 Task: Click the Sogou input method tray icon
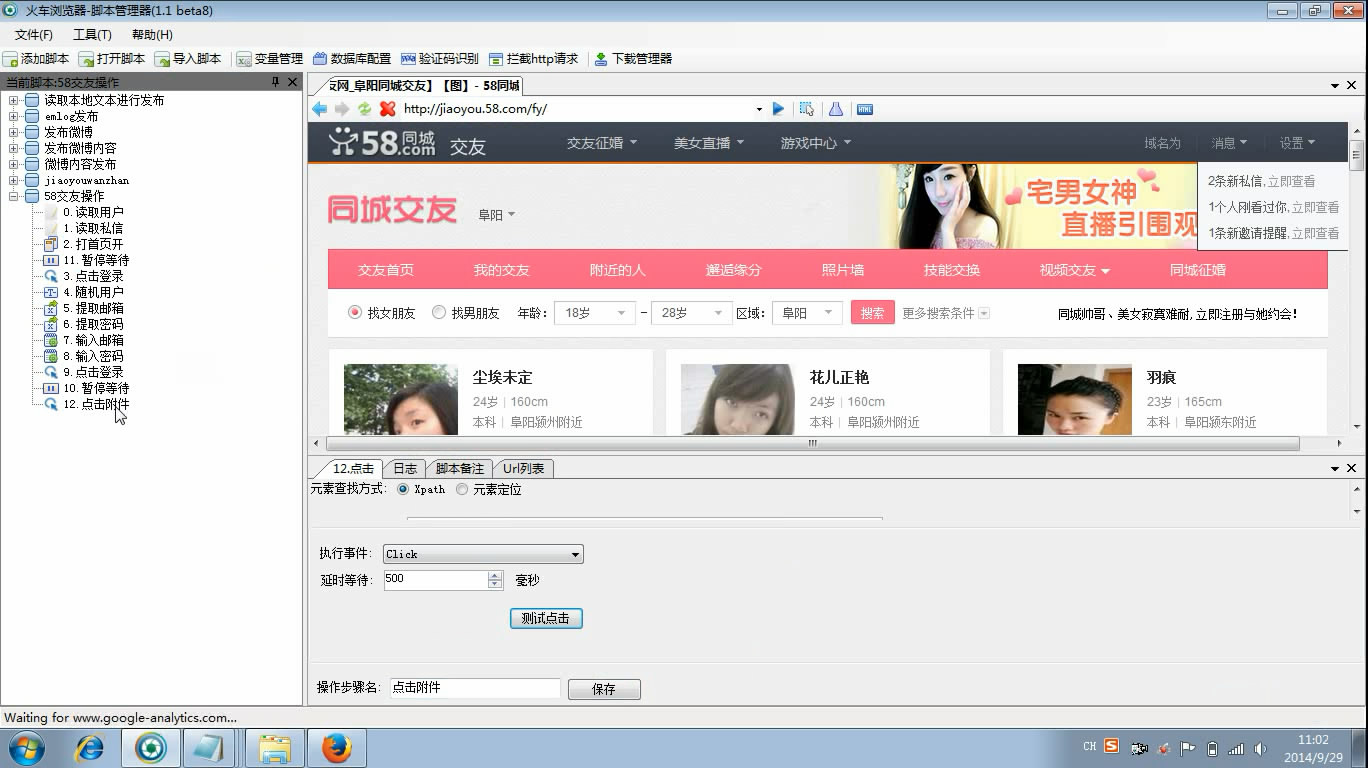(1111, 746)
